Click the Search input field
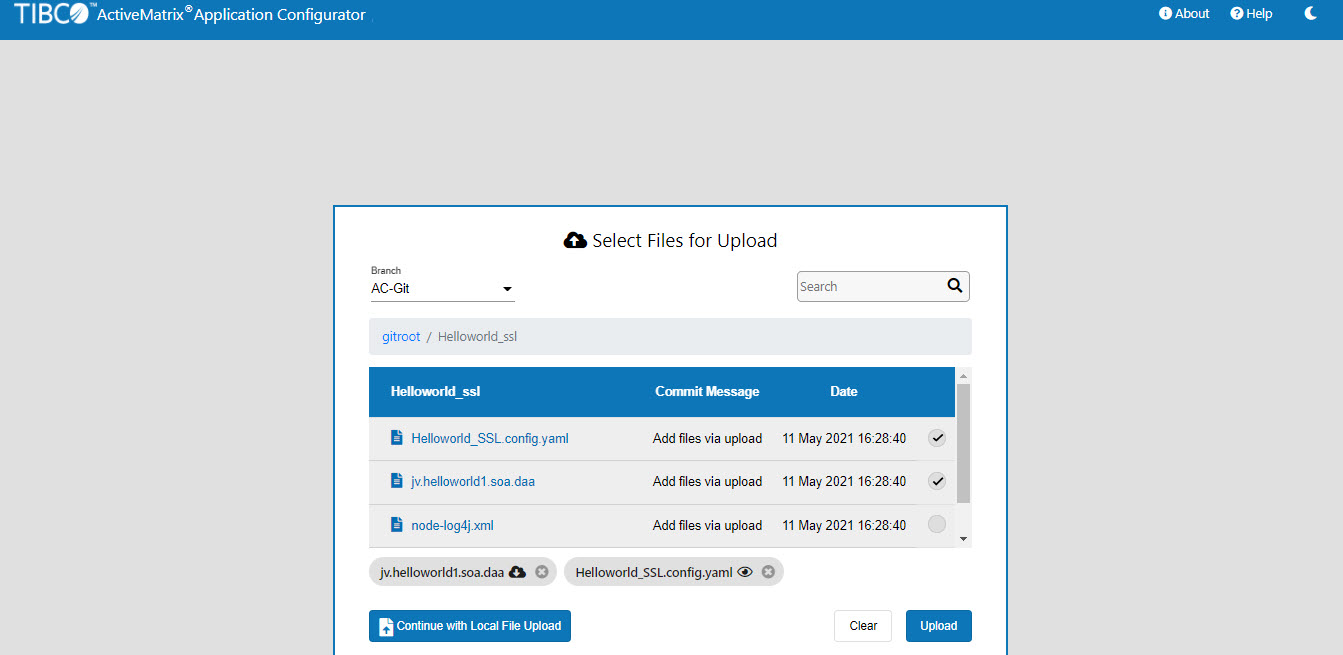 868,287
